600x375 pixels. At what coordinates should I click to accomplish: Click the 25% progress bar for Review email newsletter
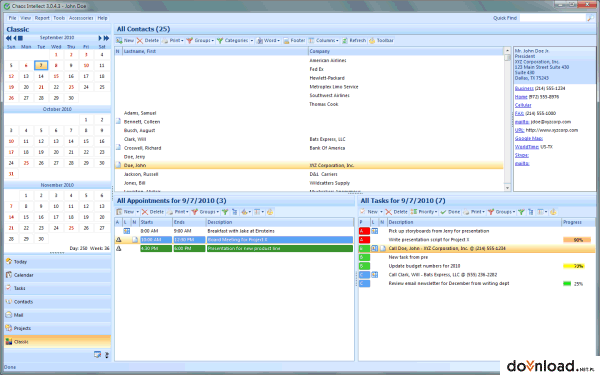(x=567, y=284)
